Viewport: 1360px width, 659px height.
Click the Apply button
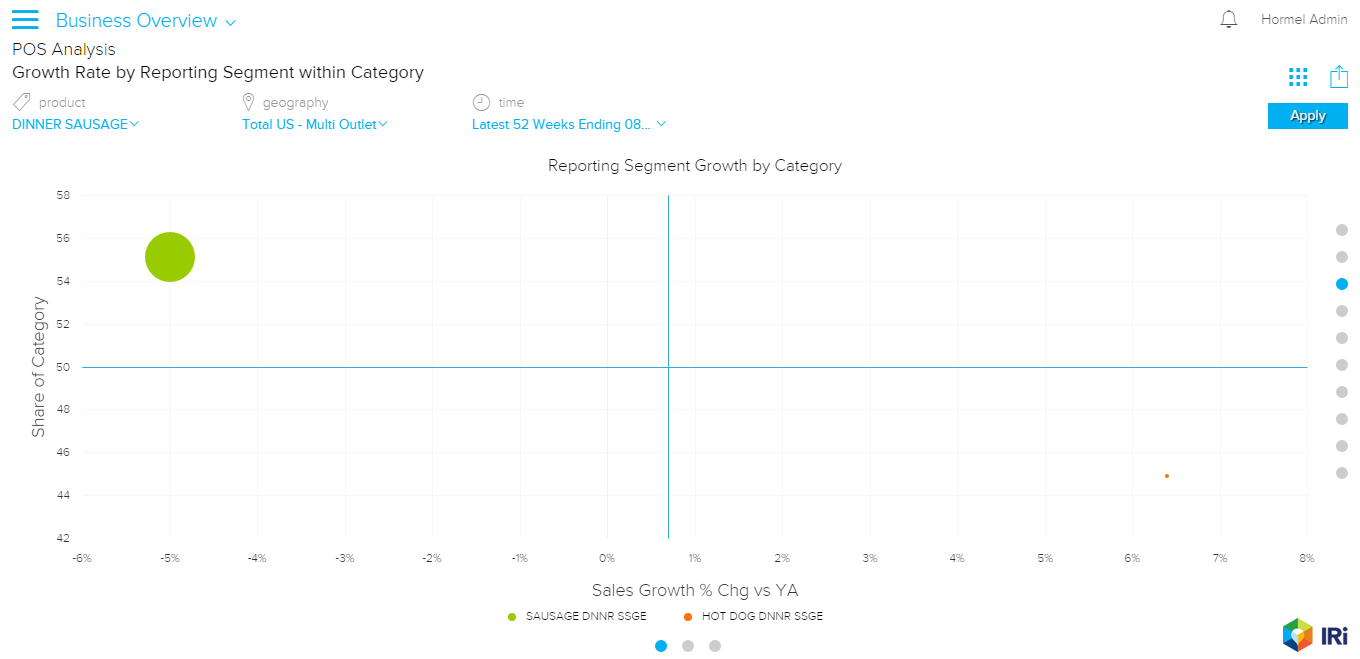[x=1307, y=116]
